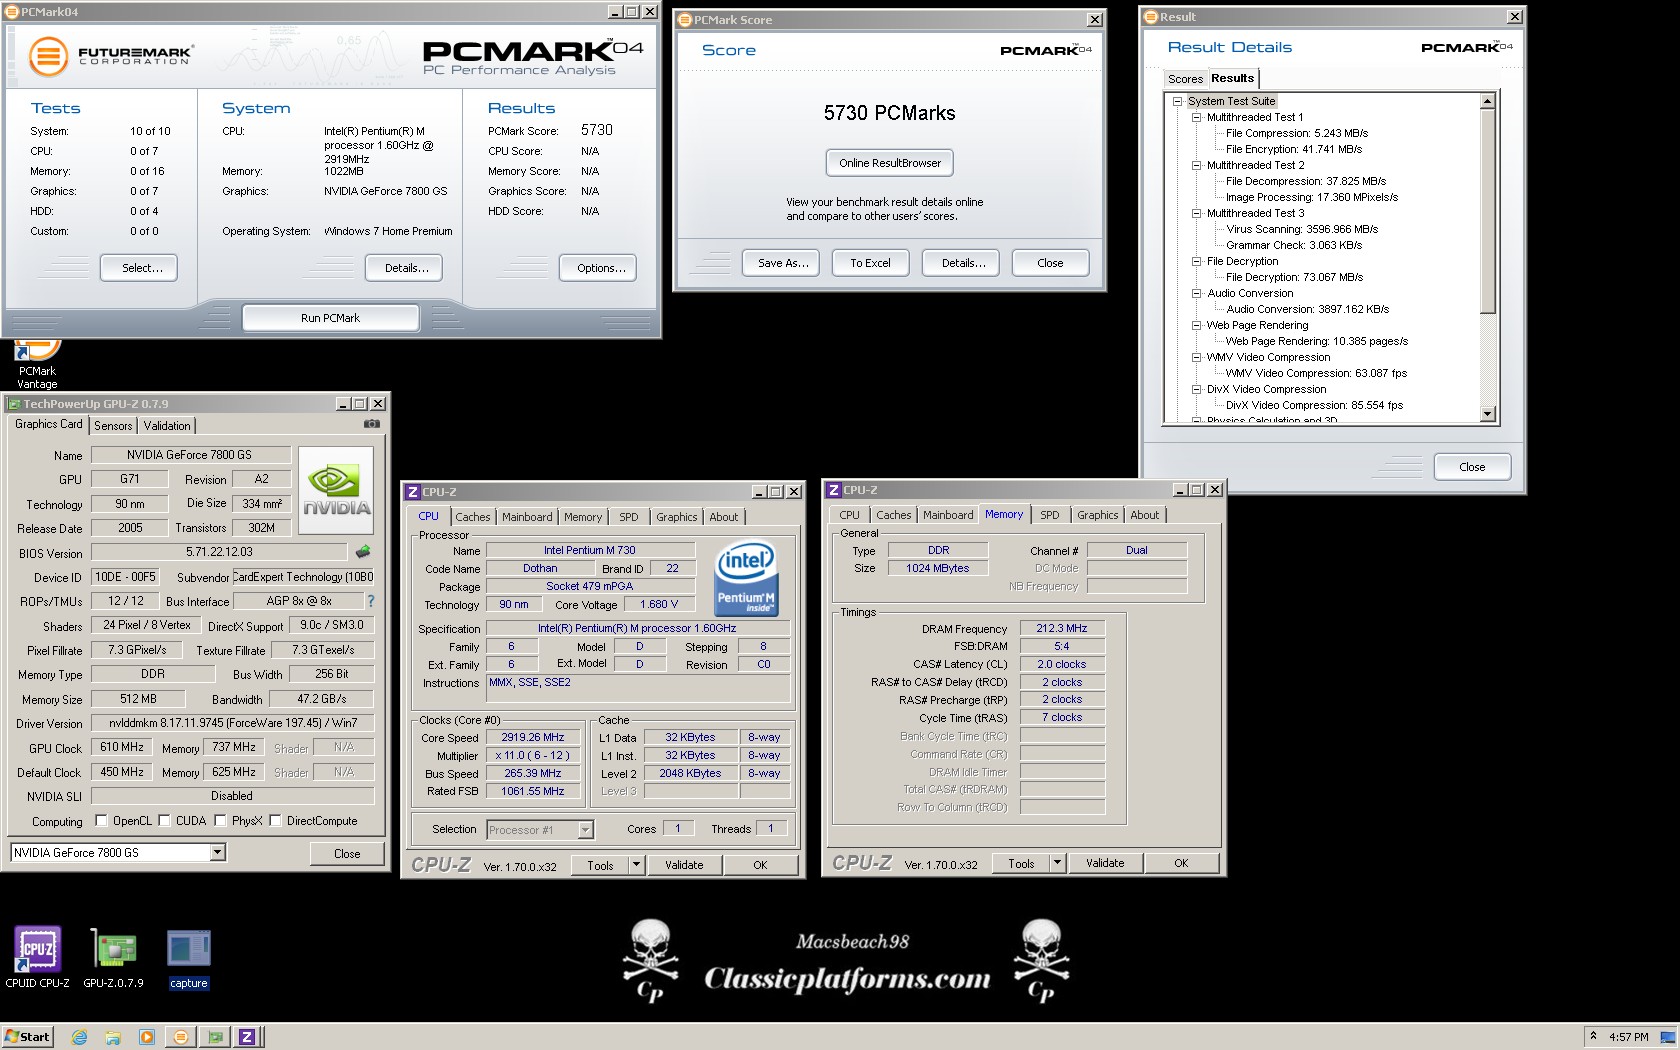
Task: Click the AGP bus interface question mark icon
Action: 371,601
